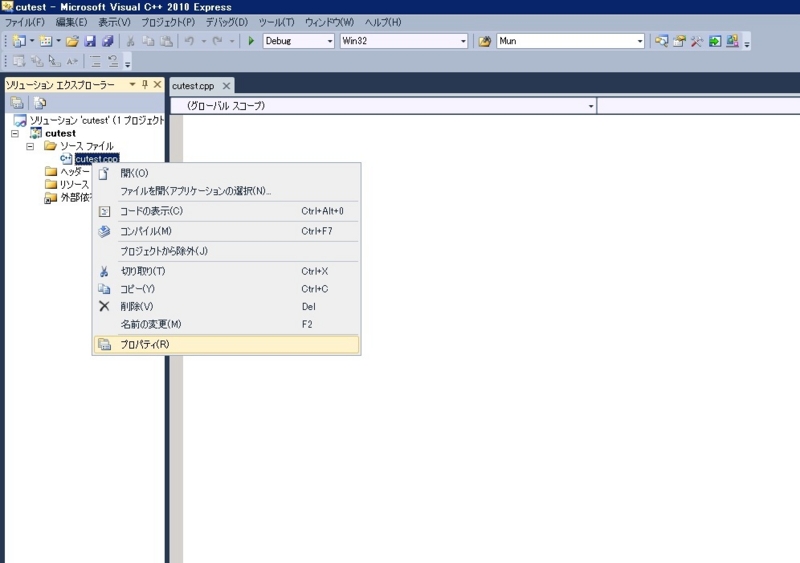
Task: Open Solution Explorer window position dropdown
Action: click(132, 84)
